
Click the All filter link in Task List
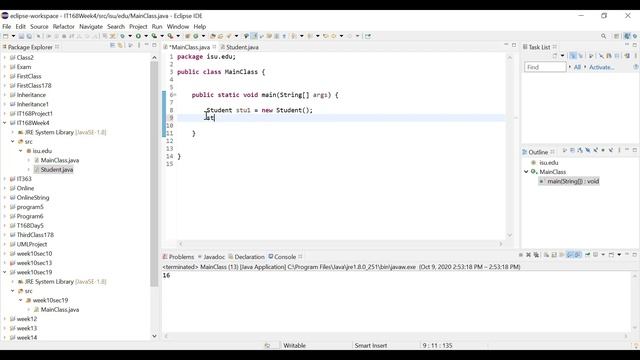point(577,67)
